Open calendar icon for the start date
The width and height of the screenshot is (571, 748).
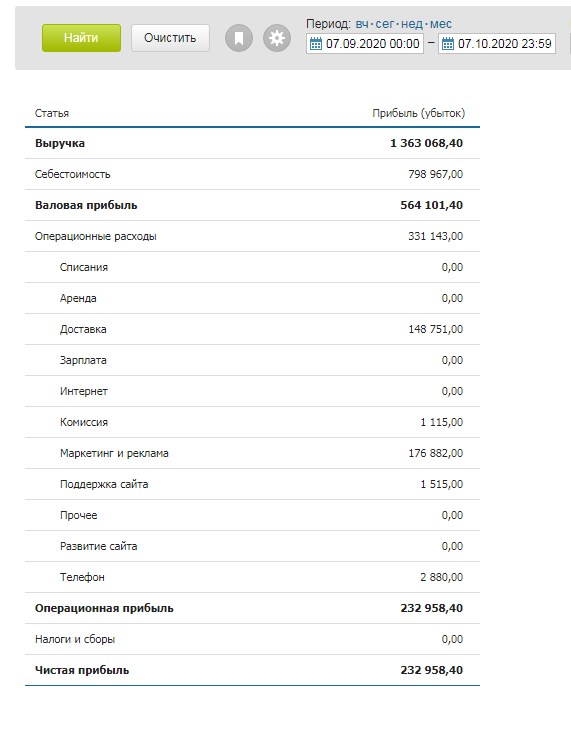(x=316, y=44)
